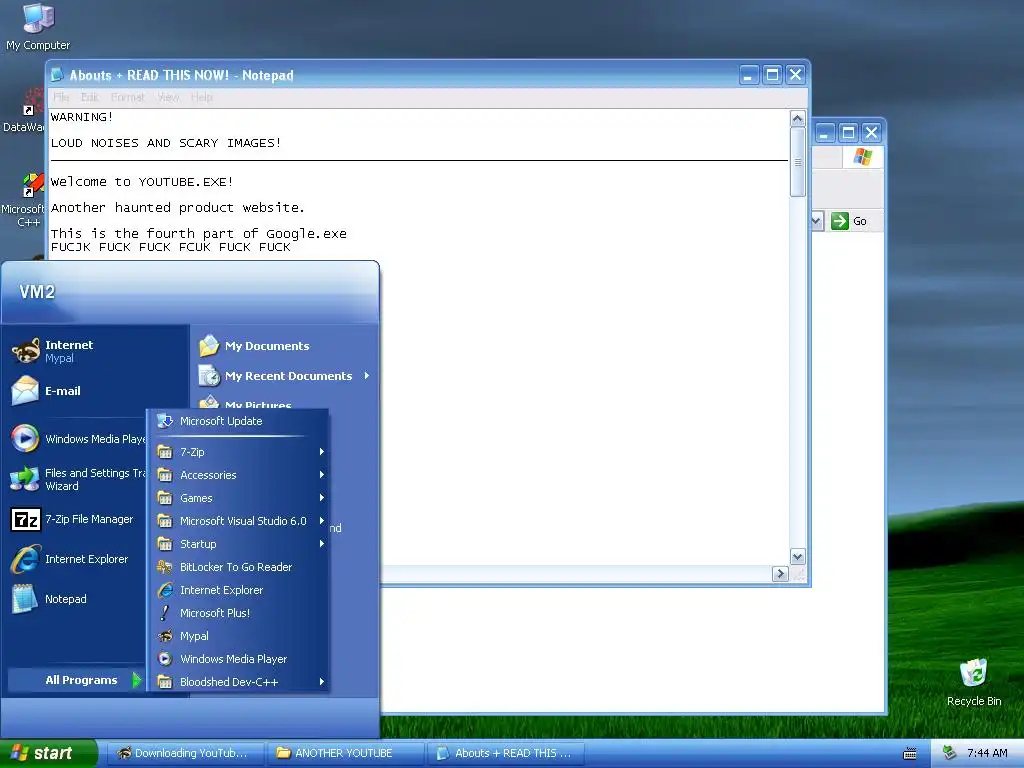Viewport: 1024px width, 768px height.
Task: Expand the Games submenu
Action: click(238, 498)
